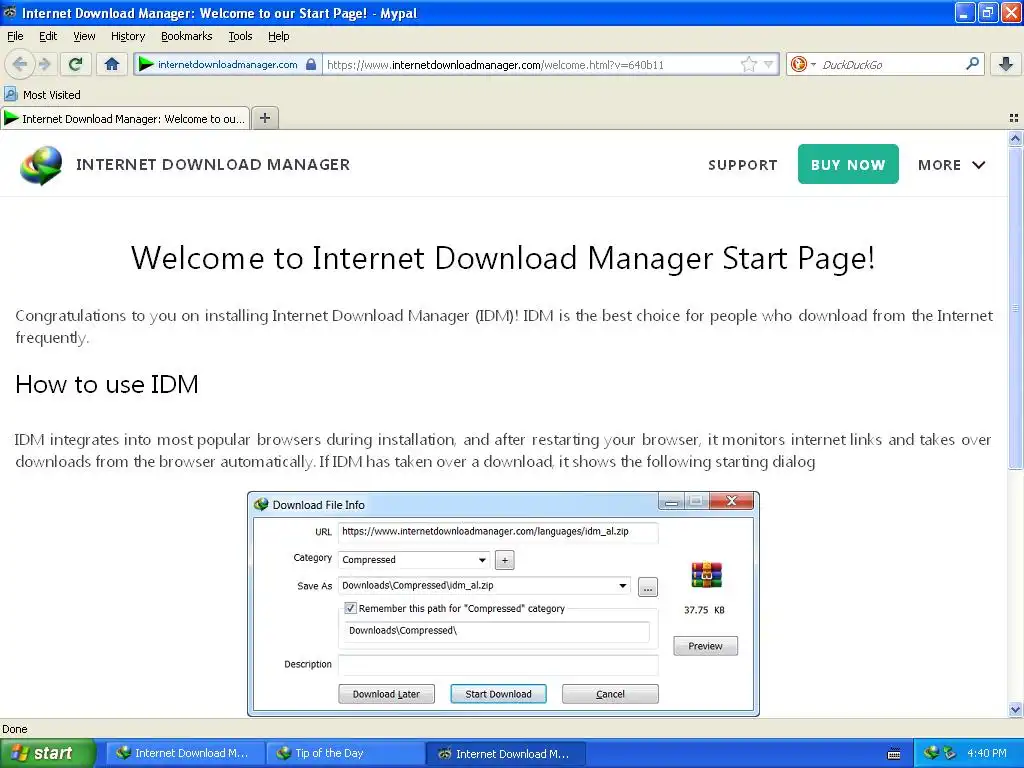This screenshot has height=768, width=1024.
Task: Click the vertical scrollbar down arrow
Action: (1015, 709)
